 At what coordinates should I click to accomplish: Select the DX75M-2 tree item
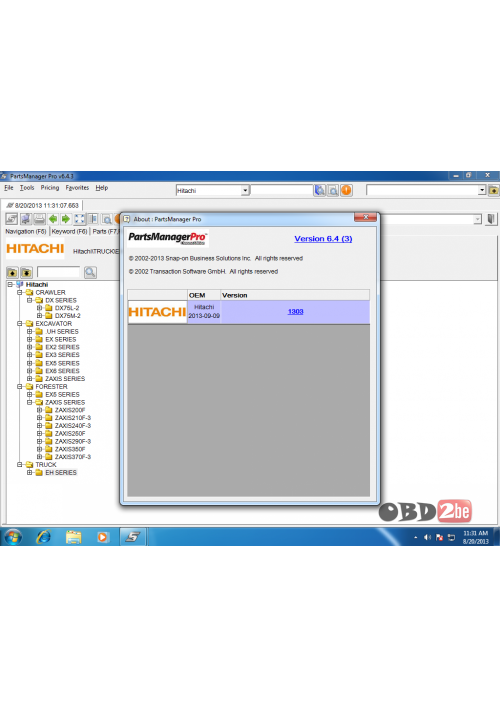[x=68, y=316]
